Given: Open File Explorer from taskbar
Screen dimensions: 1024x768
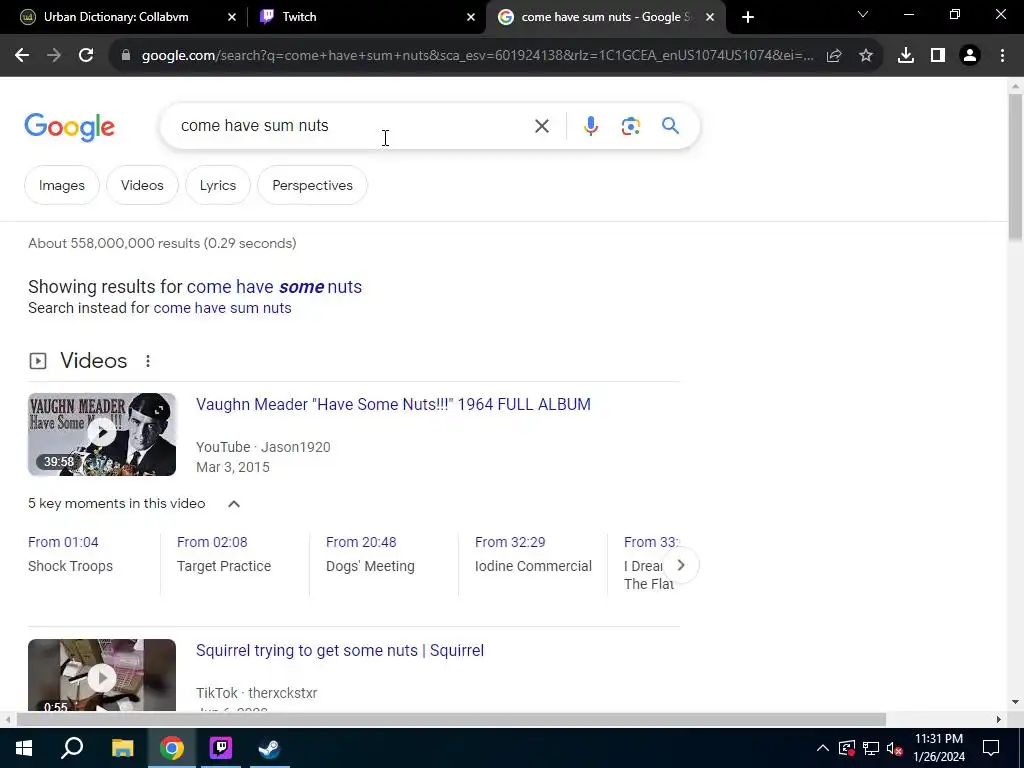Looking at the screenshot, I should (x=122, y=748).
